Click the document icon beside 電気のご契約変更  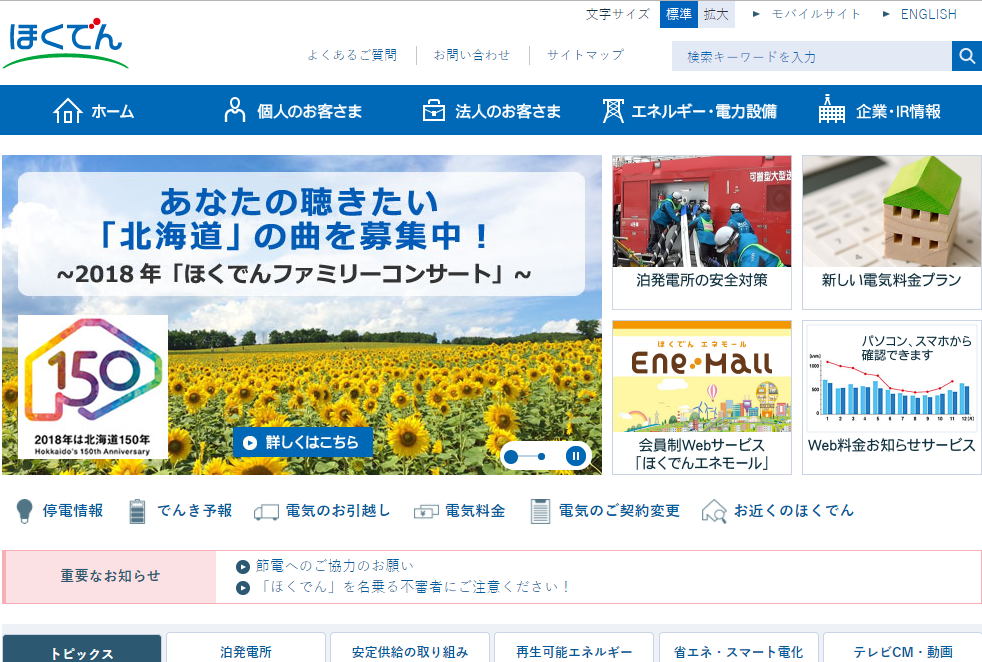(x=540, y=511)
